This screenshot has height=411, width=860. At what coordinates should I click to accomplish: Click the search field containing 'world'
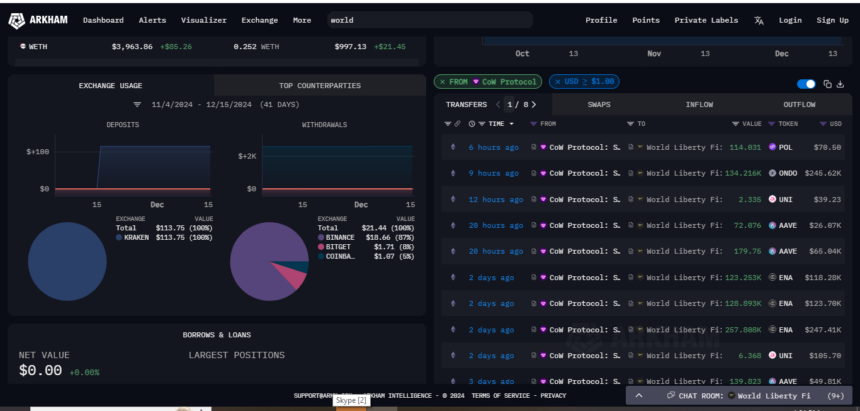(x=429, y=20)
